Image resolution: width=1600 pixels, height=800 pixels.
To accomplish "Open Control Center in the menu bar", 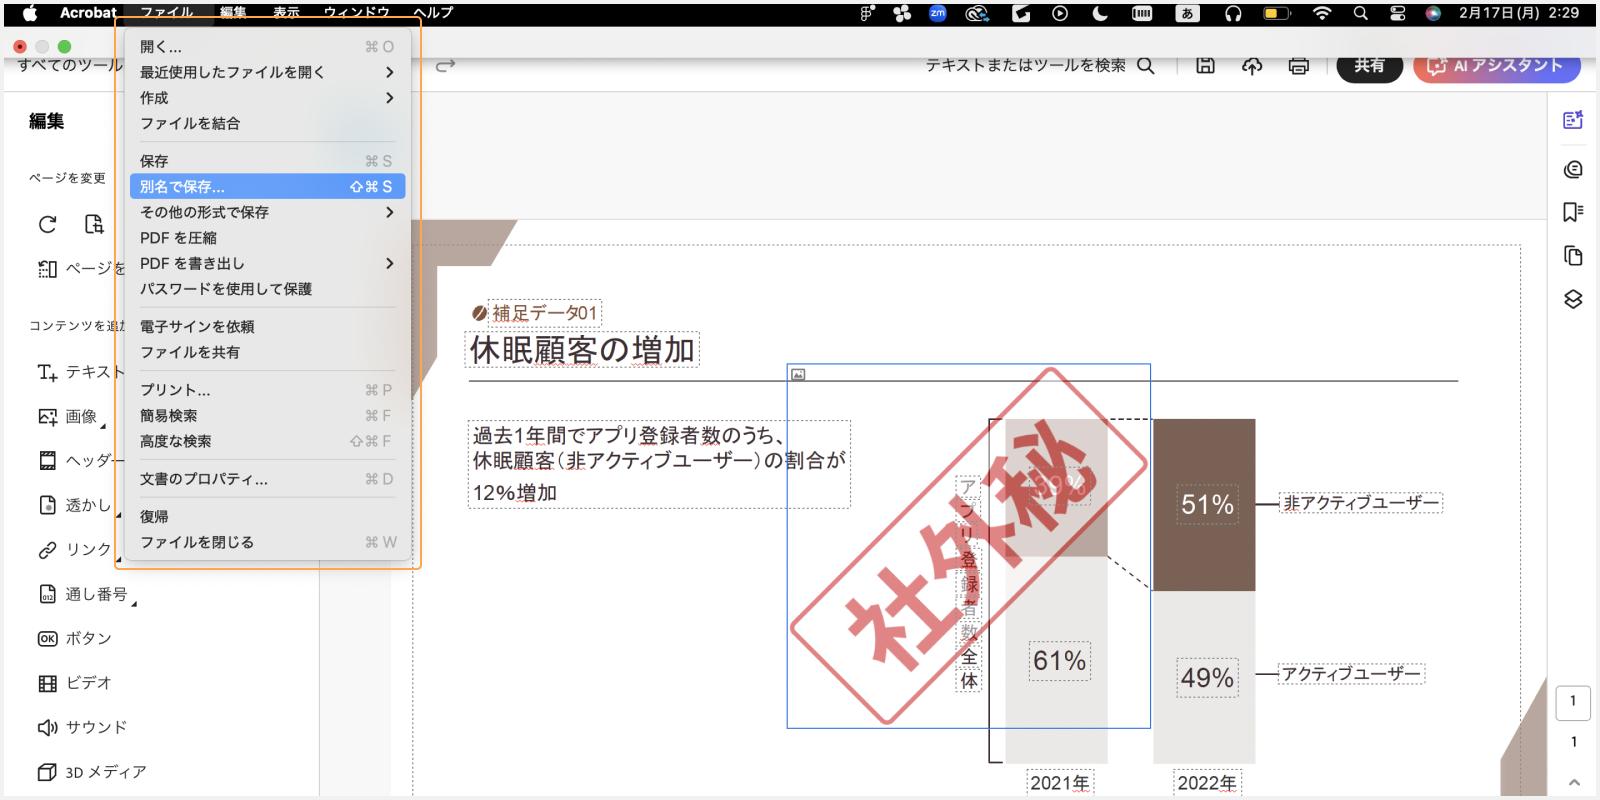I will coord(1397,13).
